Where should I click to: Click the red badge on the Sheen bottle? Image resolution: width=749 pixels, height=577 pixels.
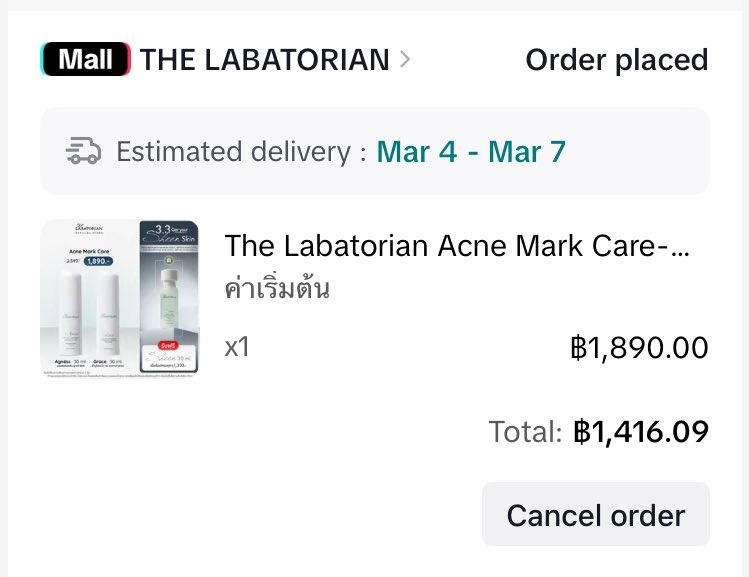pyautogui.click(x=168, y=346)
